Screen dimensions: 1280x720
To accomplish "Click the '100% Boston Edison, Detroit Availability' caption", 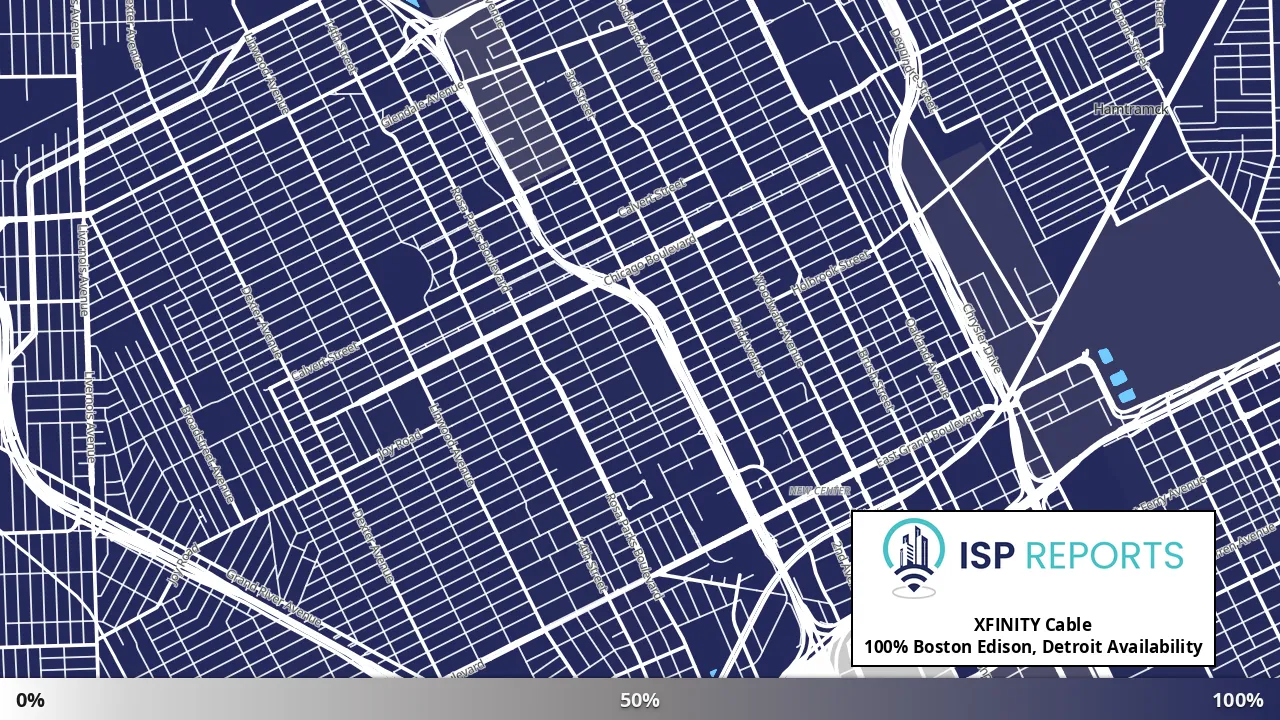I will pos(1033,647).
